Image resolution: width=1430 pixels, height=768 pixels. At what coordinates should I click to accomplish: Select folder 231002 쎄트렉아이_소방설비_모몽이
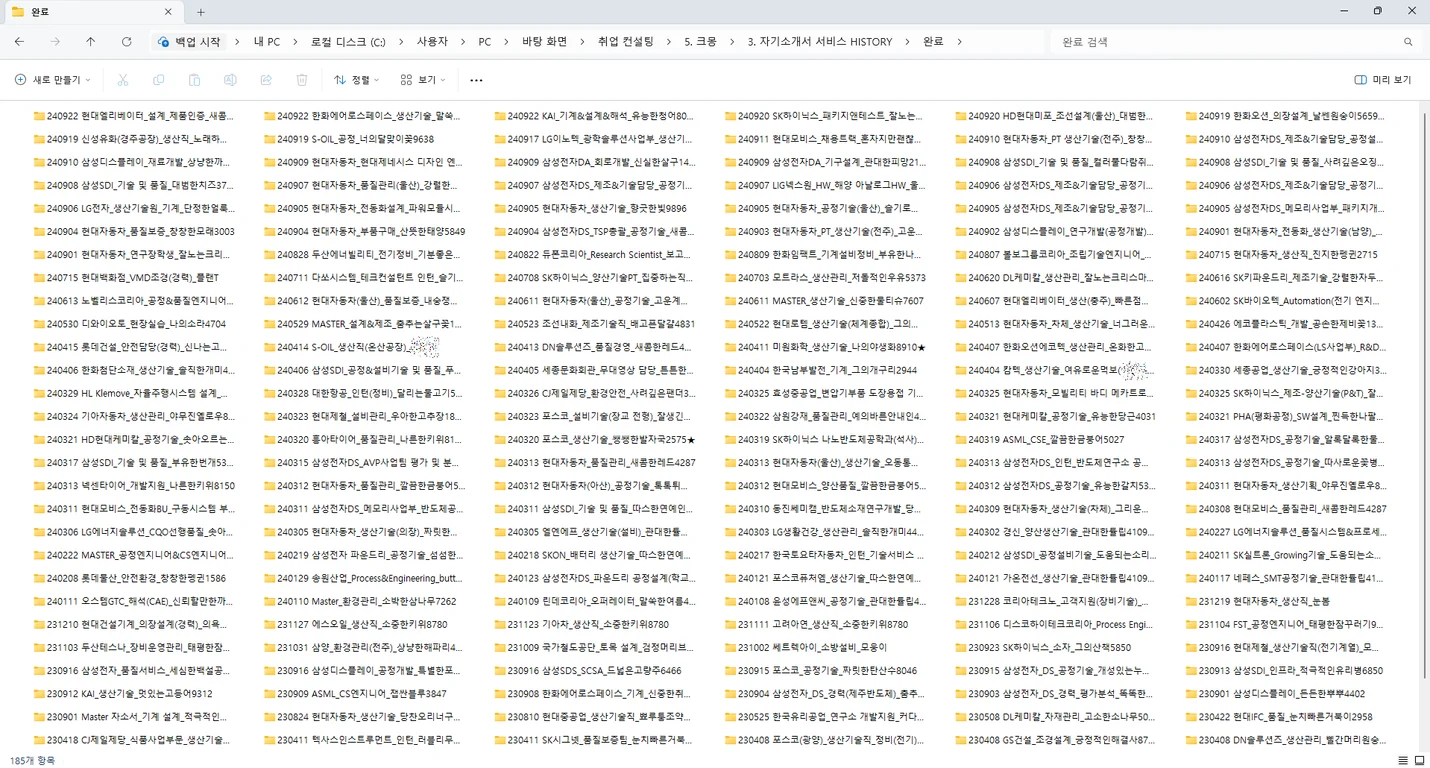coord(805,647)
